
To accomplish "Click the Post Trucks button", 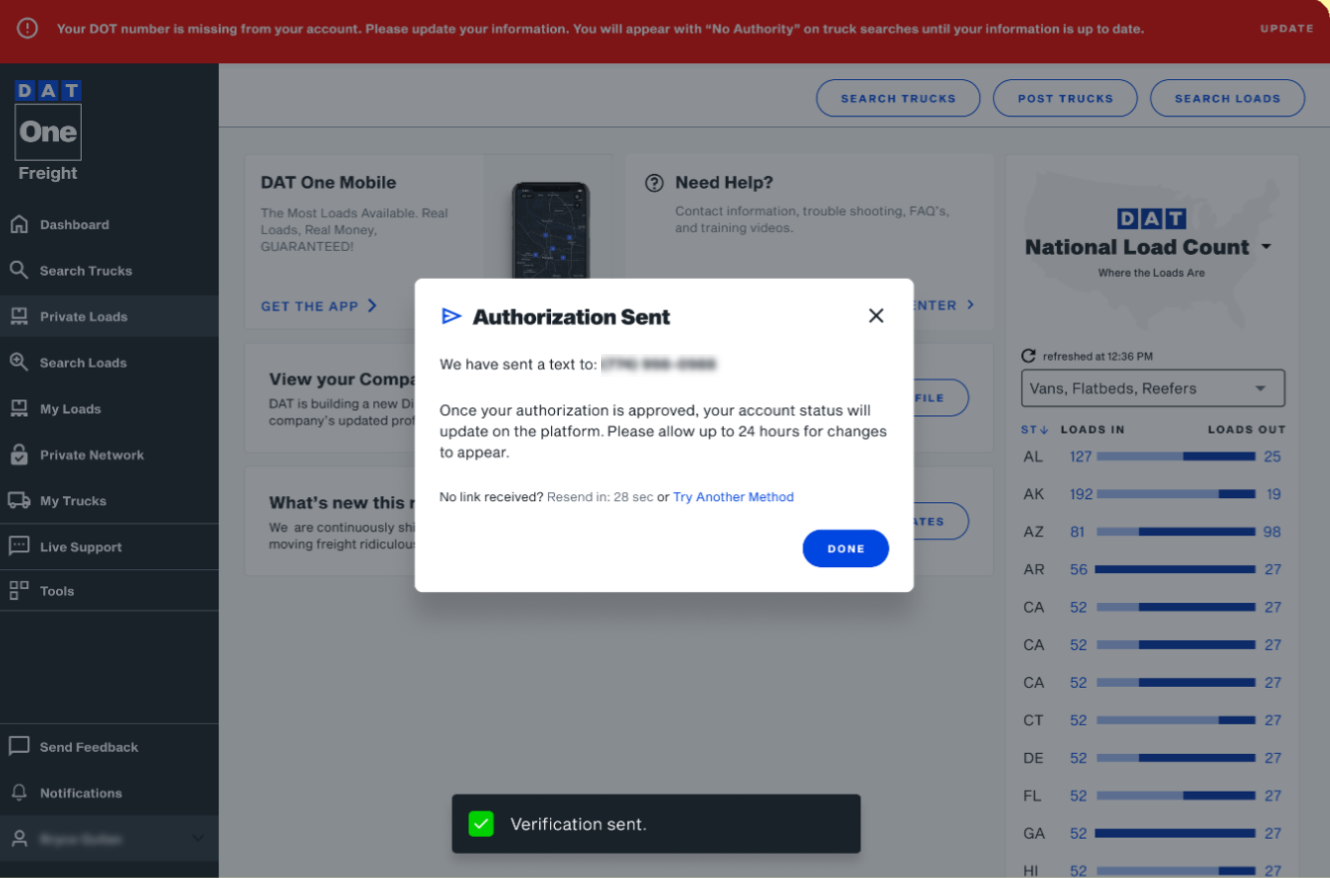I will [1065, 98].
